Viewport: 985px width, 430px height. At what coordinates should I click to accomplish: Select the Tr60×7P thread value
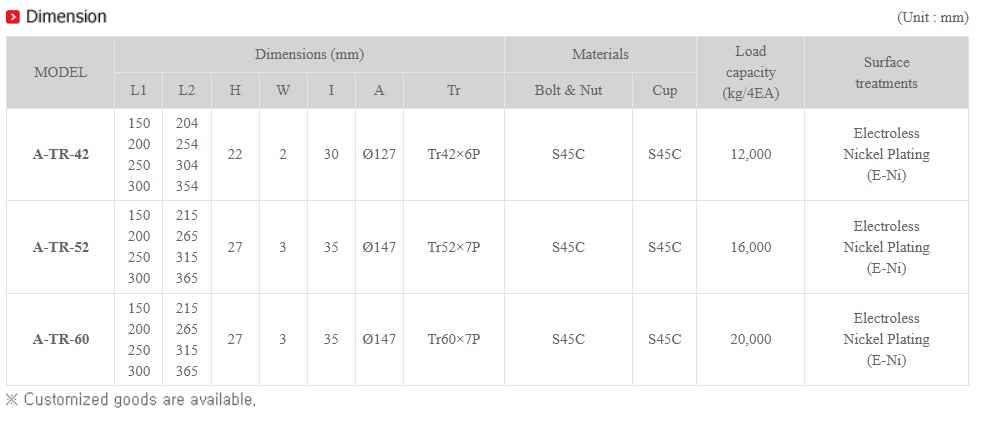coord(454,340)
